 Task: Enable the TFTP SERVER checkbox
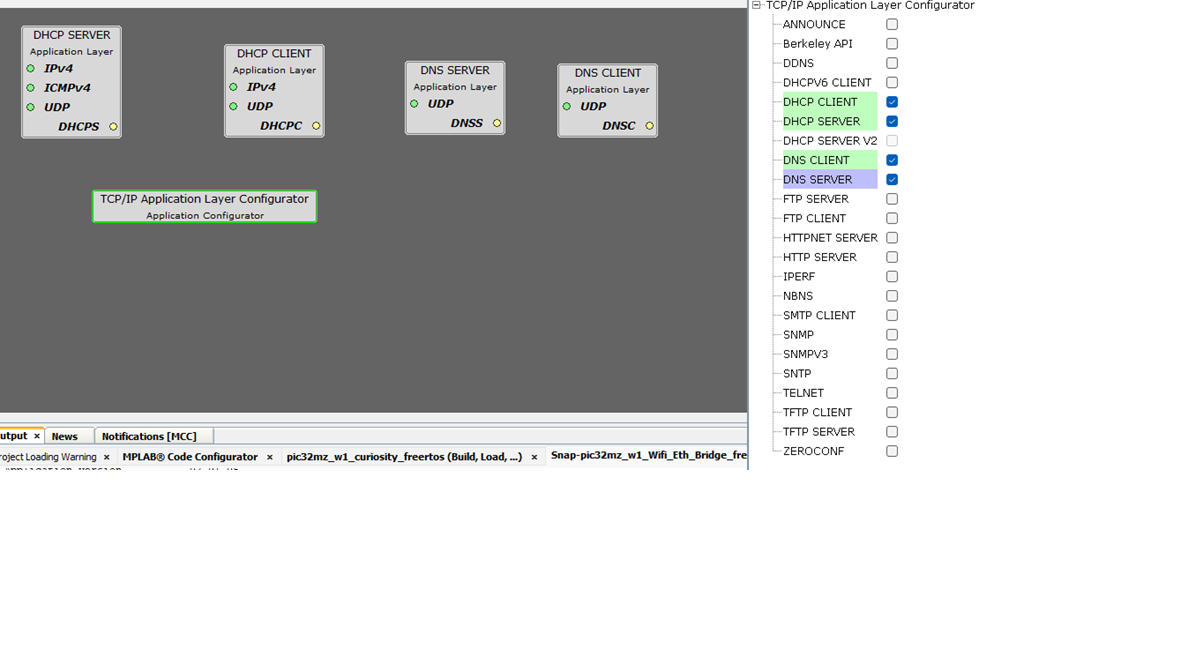892,431
